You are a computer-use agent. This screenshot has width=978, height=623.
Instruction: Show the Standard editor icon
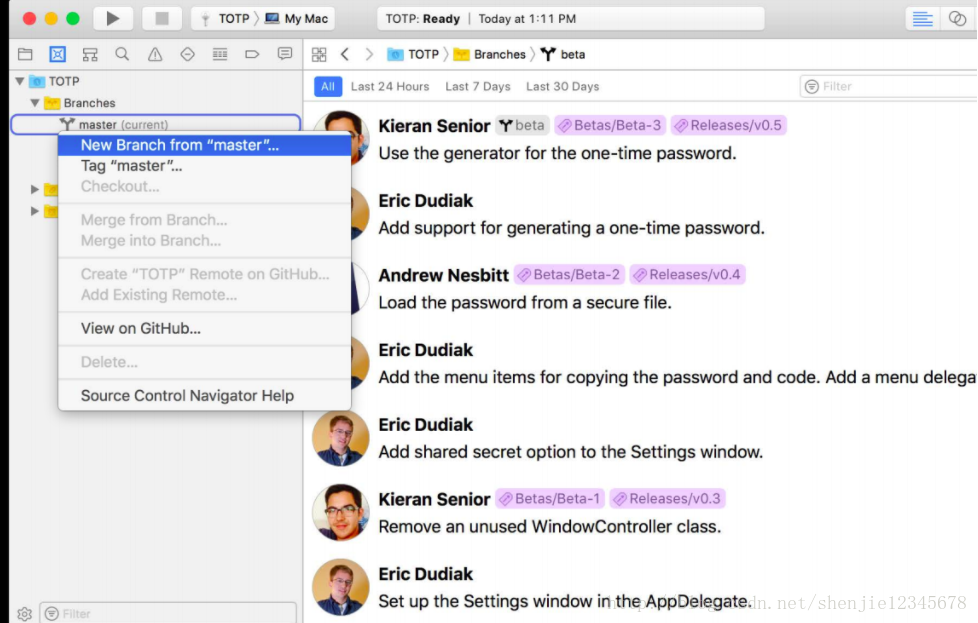coord(922,19)
